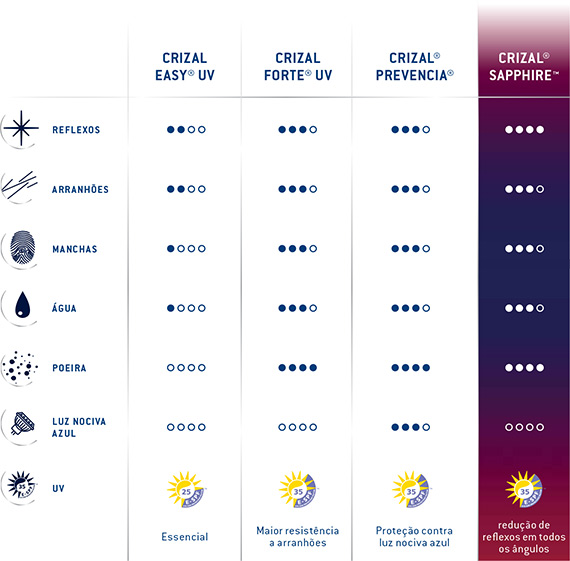Select the Crizal Easy UV column header
The image size is (570, 561).
tap(185, 67)
